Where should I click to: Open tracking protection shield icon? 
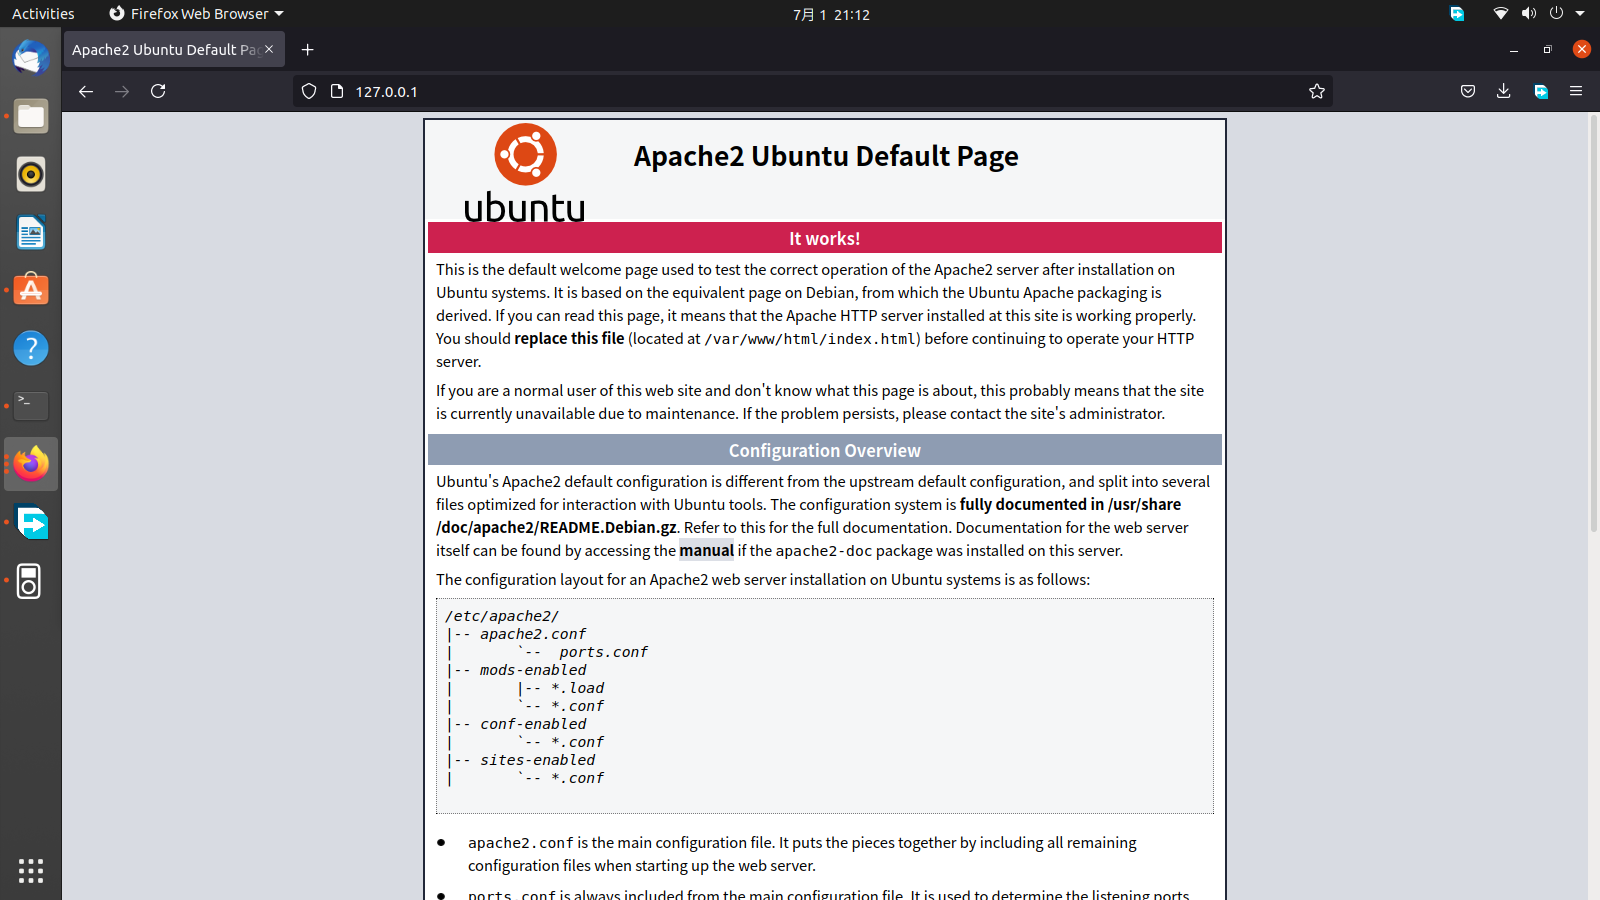[309, 91]
